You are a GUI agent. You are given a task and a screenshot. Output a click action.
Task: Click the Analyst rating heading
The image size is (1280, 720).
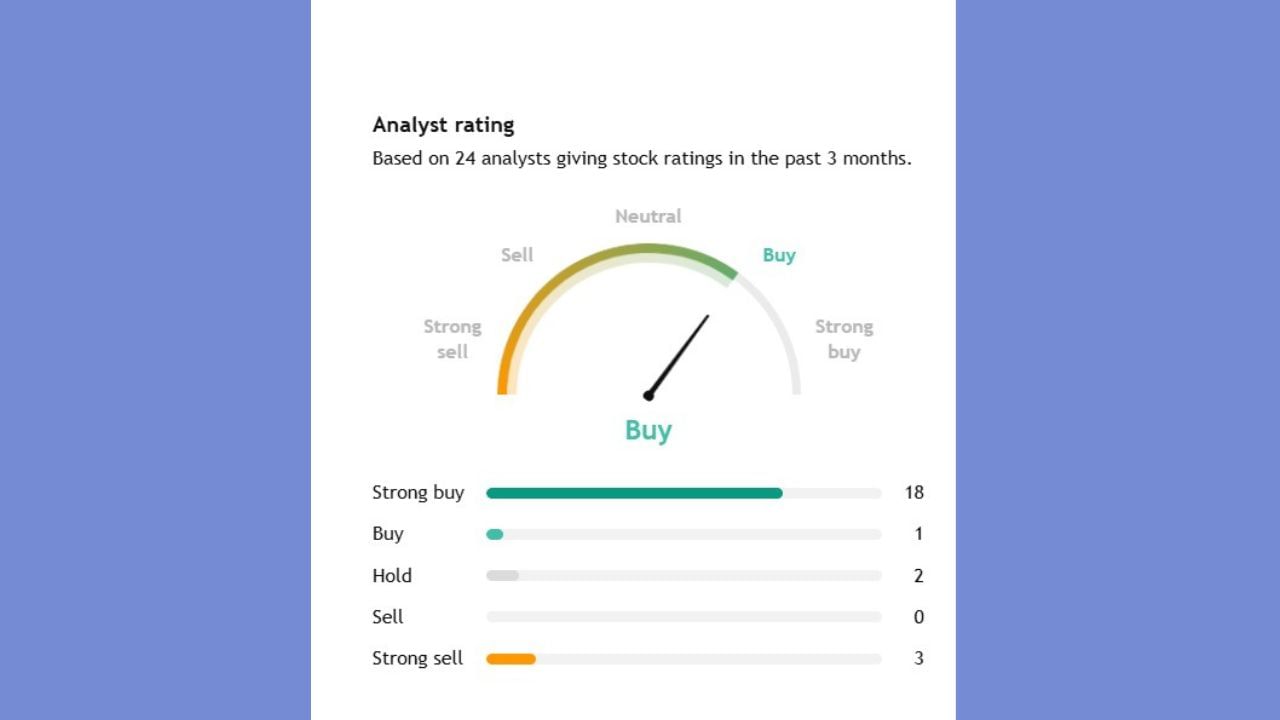[x=443, y=125]
